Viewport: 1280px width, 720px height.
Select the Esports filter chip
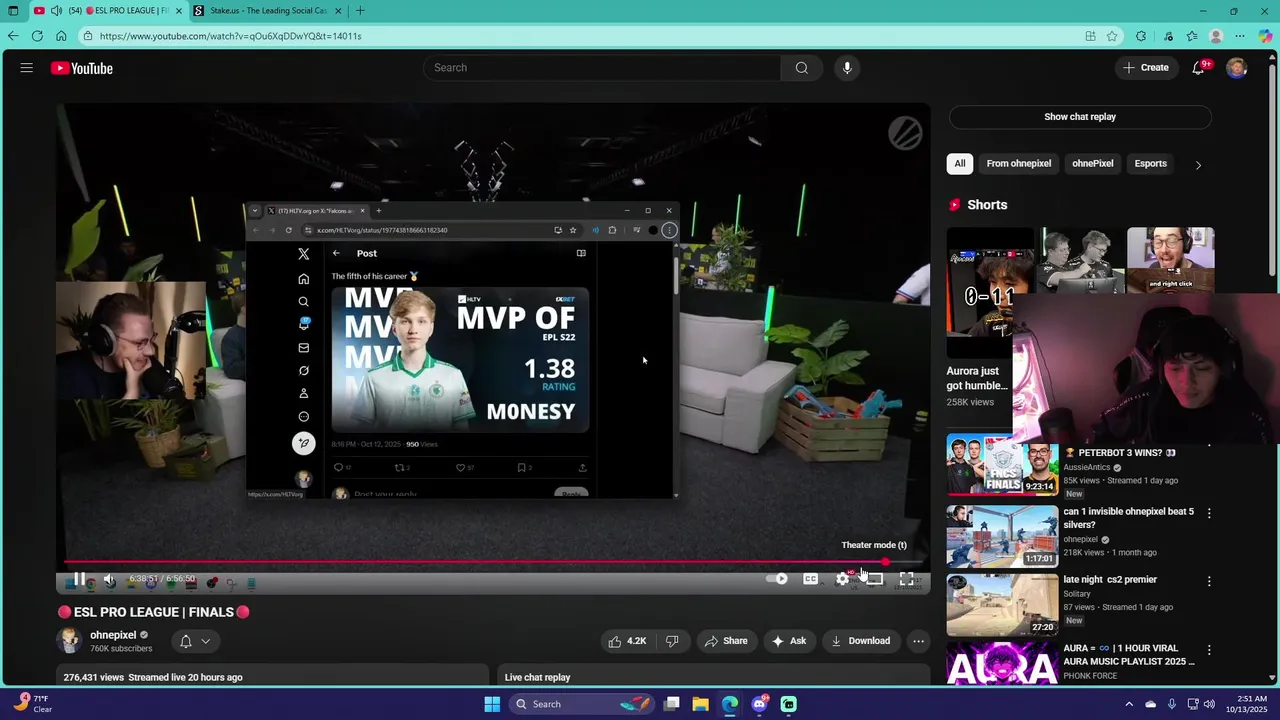click(1150, 164)
